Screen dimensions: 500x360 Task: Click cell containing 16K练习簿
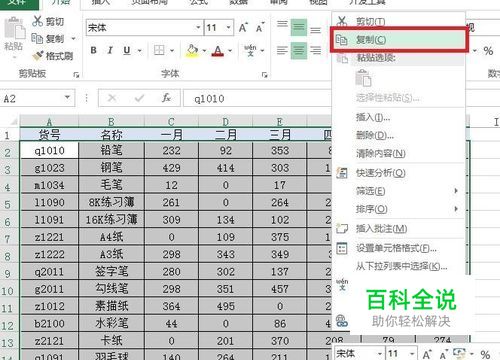click(x=112, y=219)
